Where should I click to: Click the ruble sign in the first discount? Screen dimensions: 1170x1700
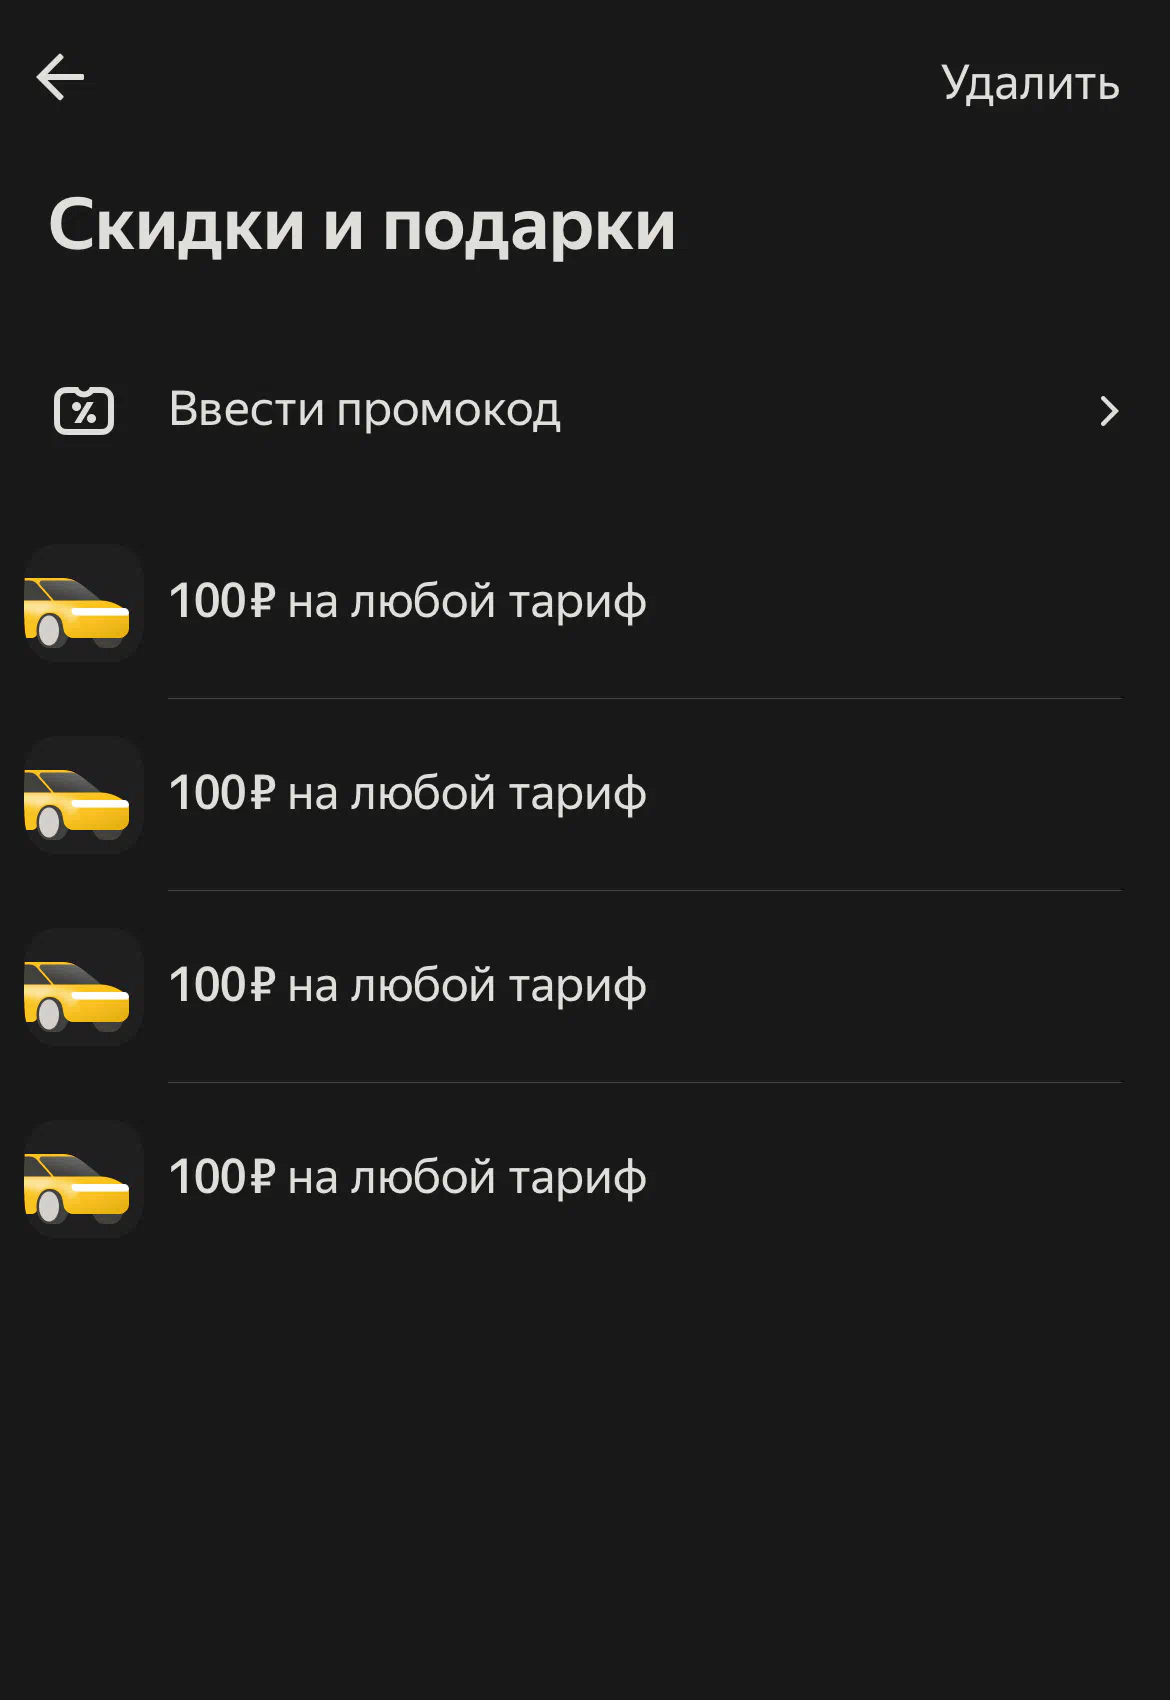pos(261,601)
